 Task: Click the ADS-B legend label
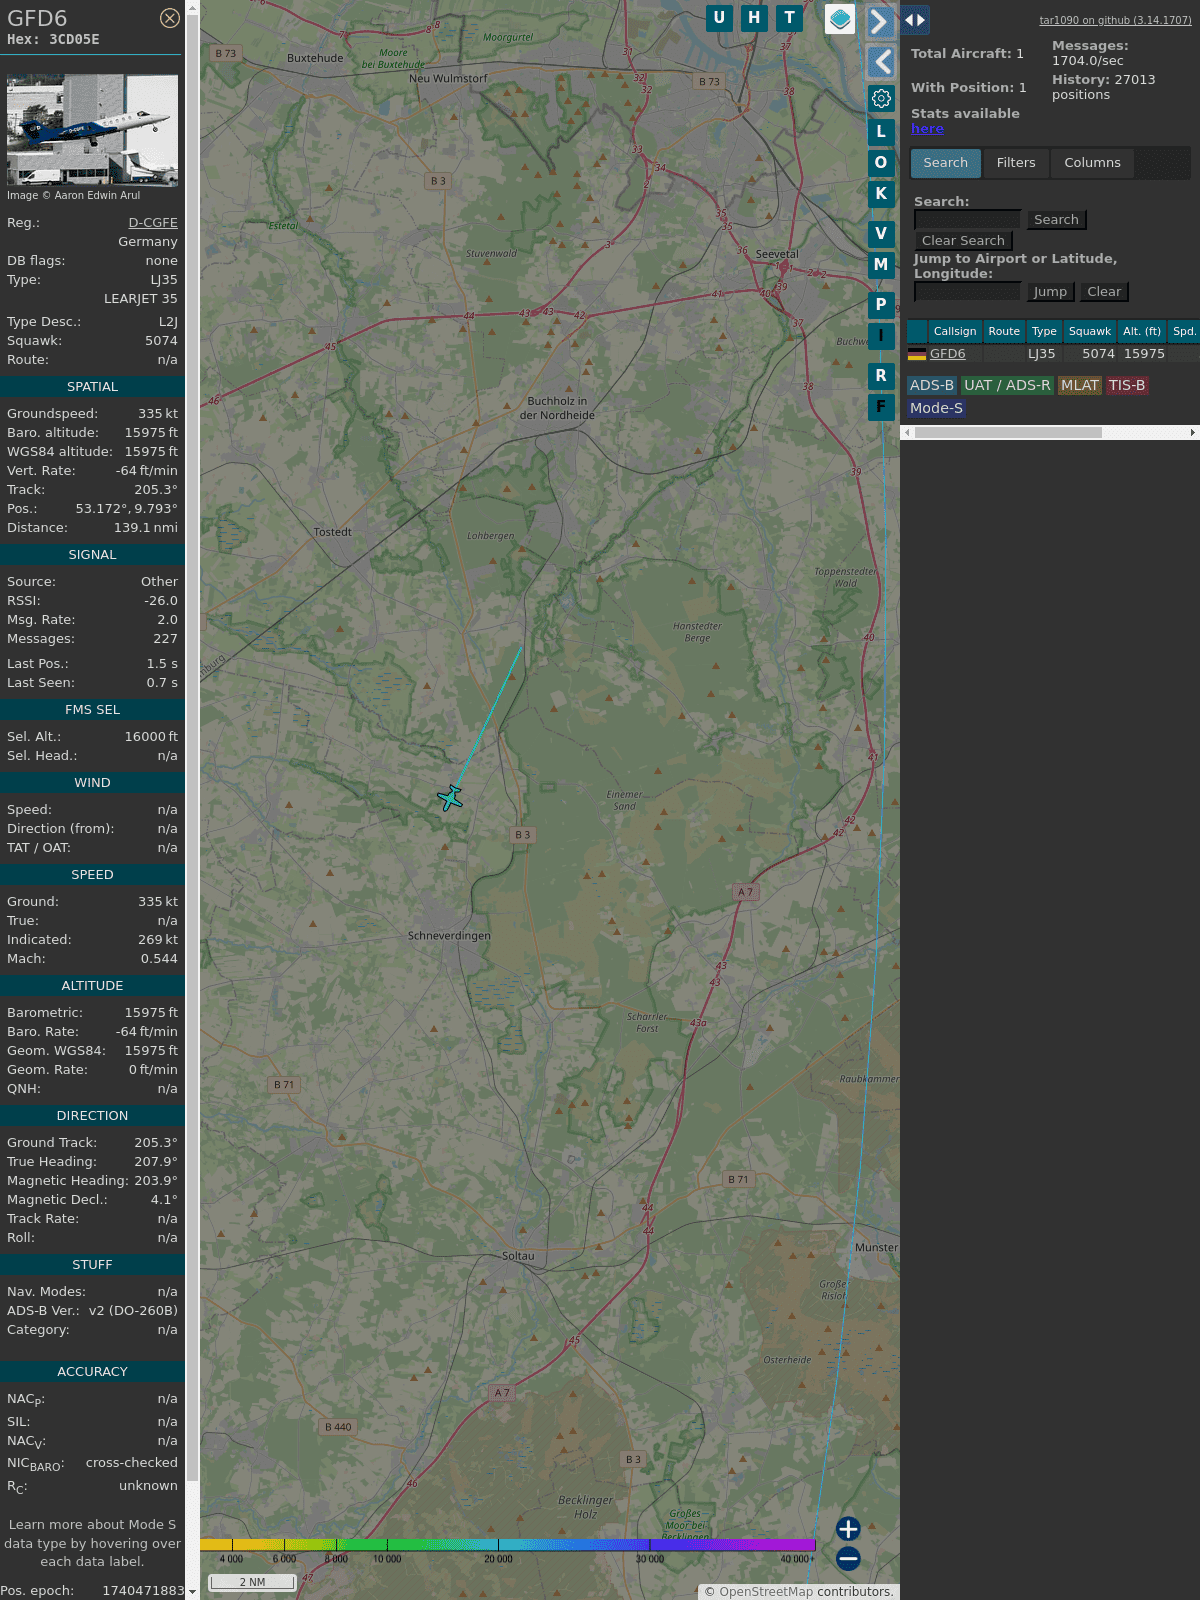click(932, 386)
